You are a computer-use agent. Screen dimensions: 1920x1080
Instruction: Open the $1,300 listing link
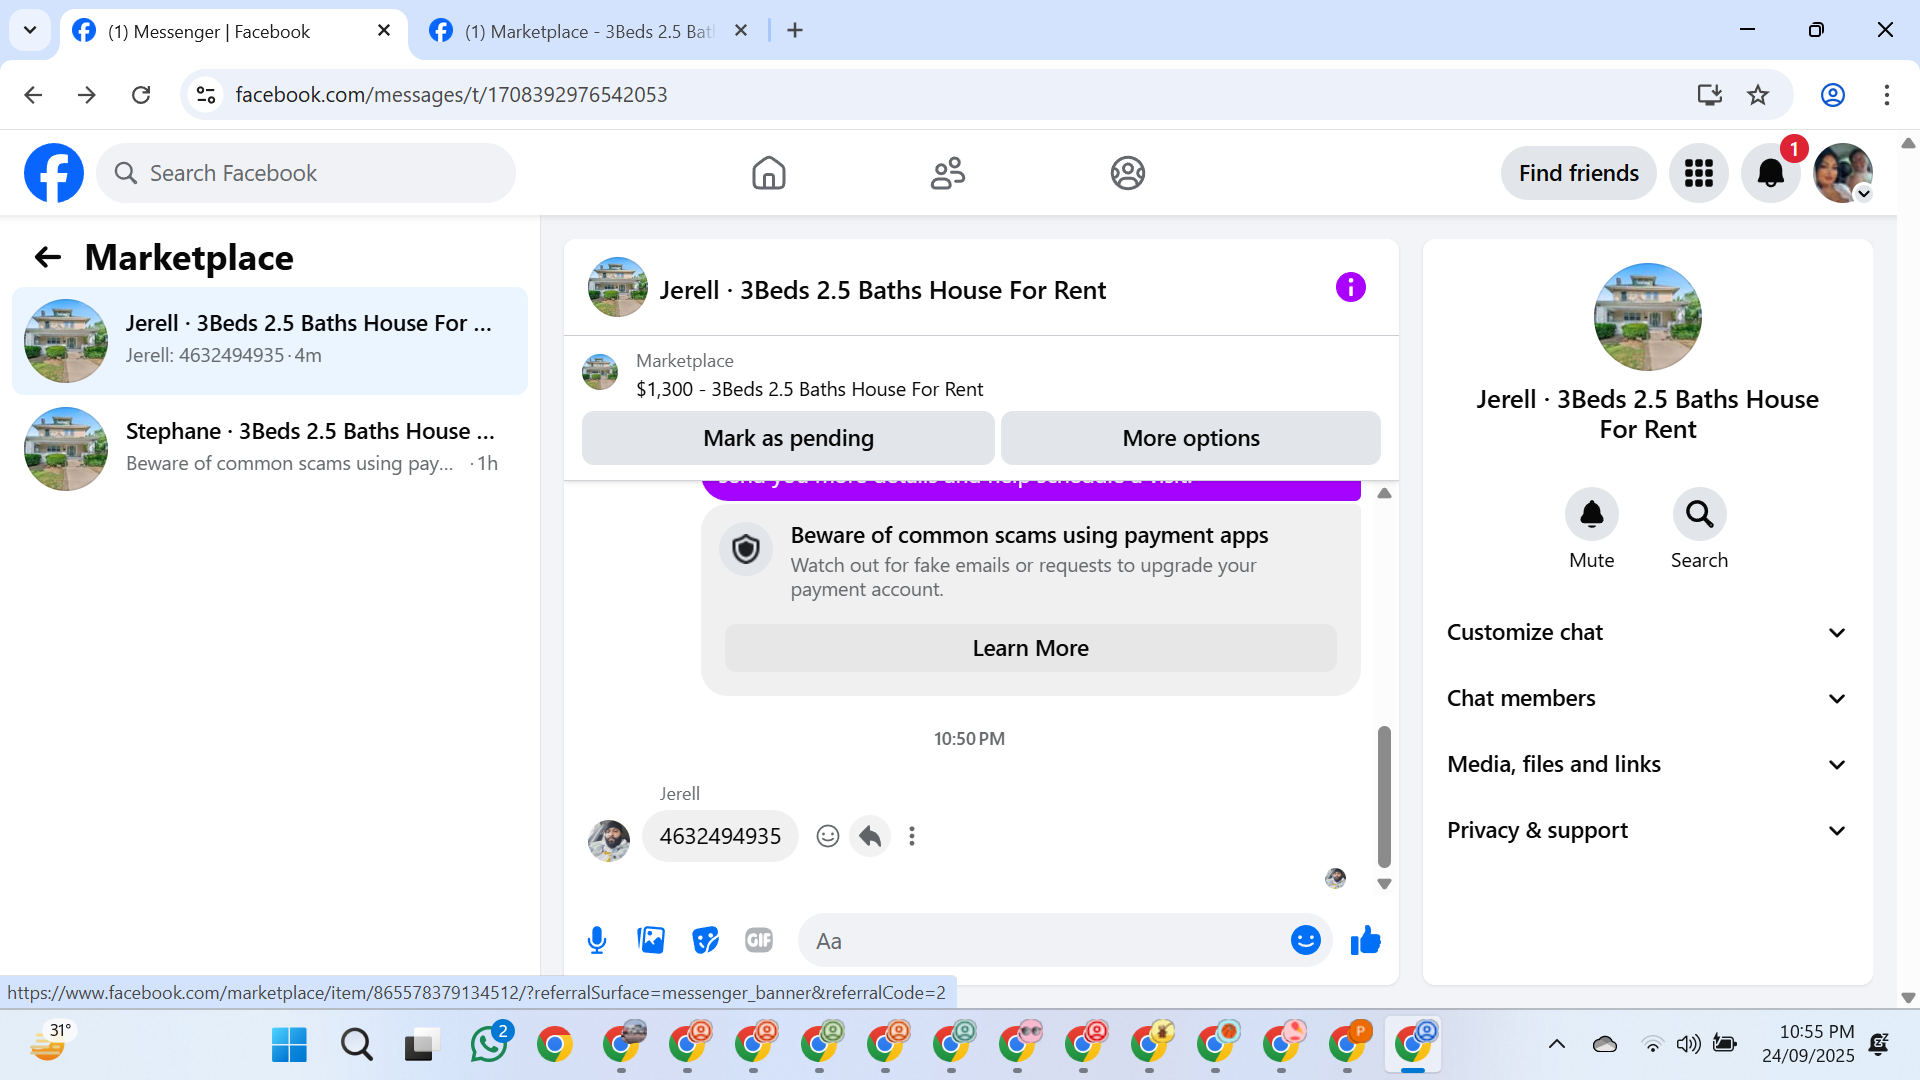click(x=809, y=389)
